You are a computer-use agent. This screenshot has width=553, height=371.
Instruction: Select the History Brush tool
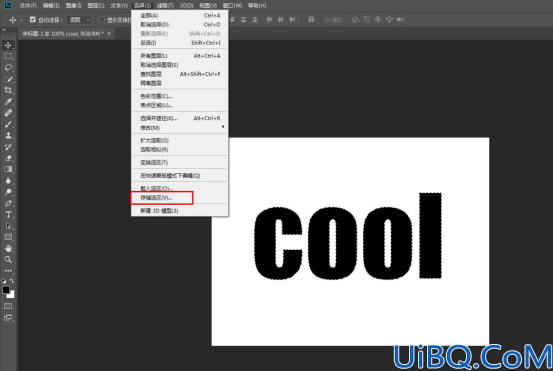point(8,147)
